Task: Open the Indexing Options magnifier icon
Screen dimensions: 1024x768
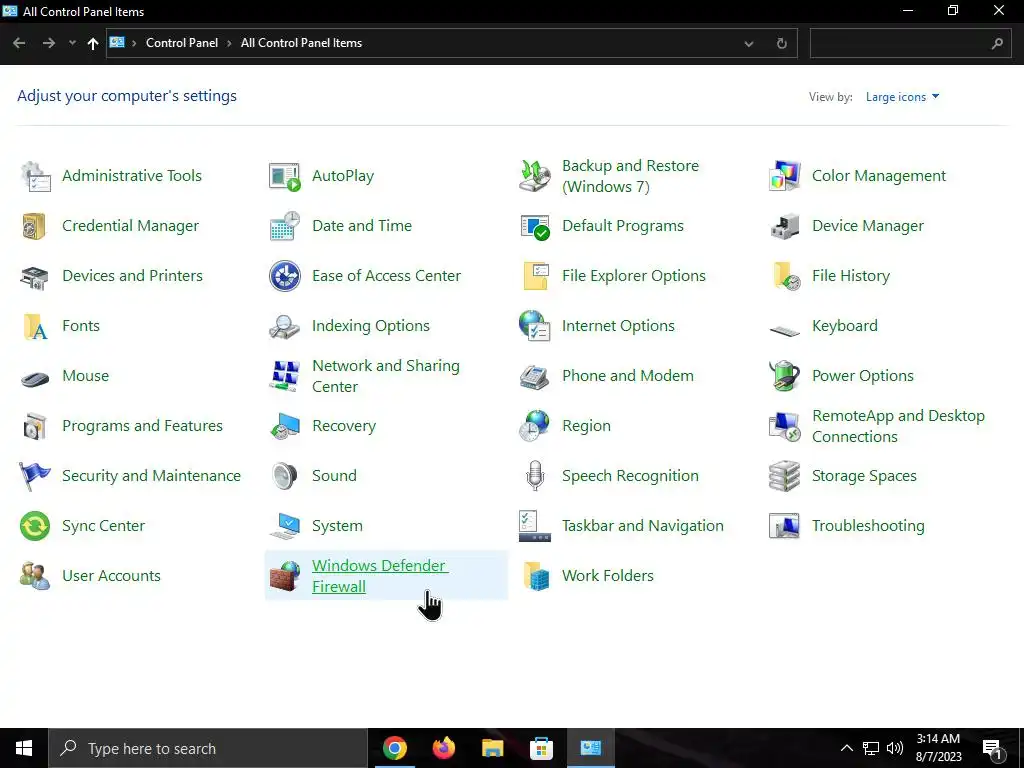Action: point(285,326)
